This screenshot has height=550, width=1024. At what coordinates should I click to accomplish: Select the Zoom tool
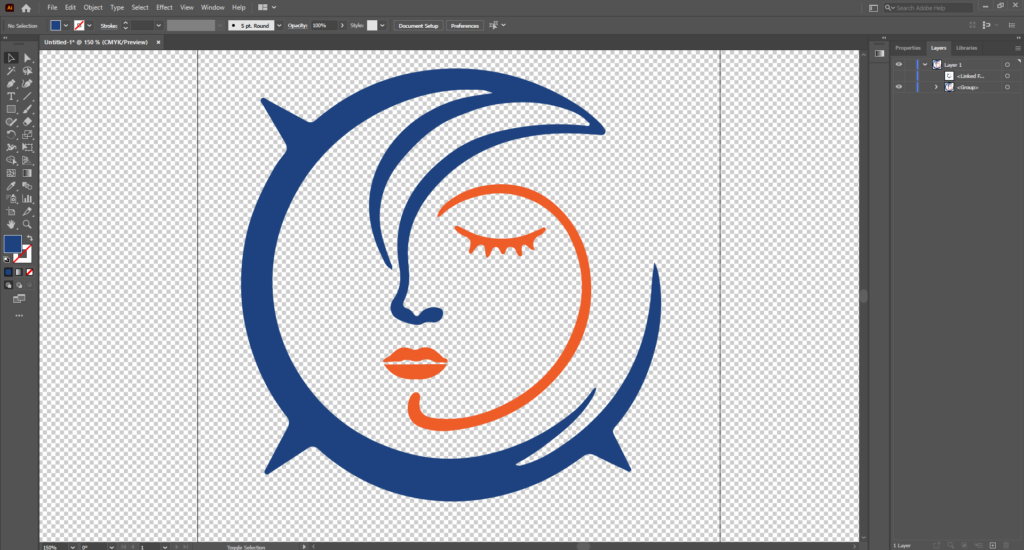click(27, 224)
